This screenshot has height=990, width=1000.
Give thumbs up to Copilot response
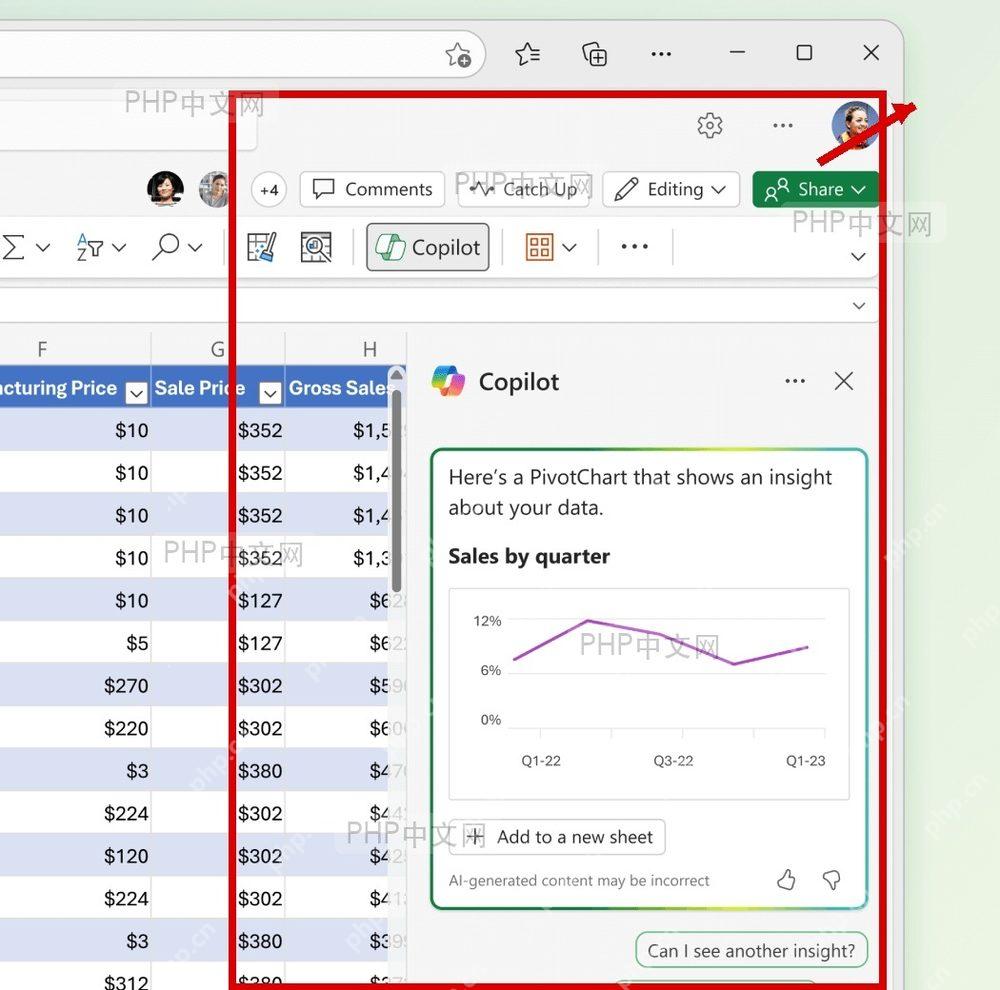(786, 880)
